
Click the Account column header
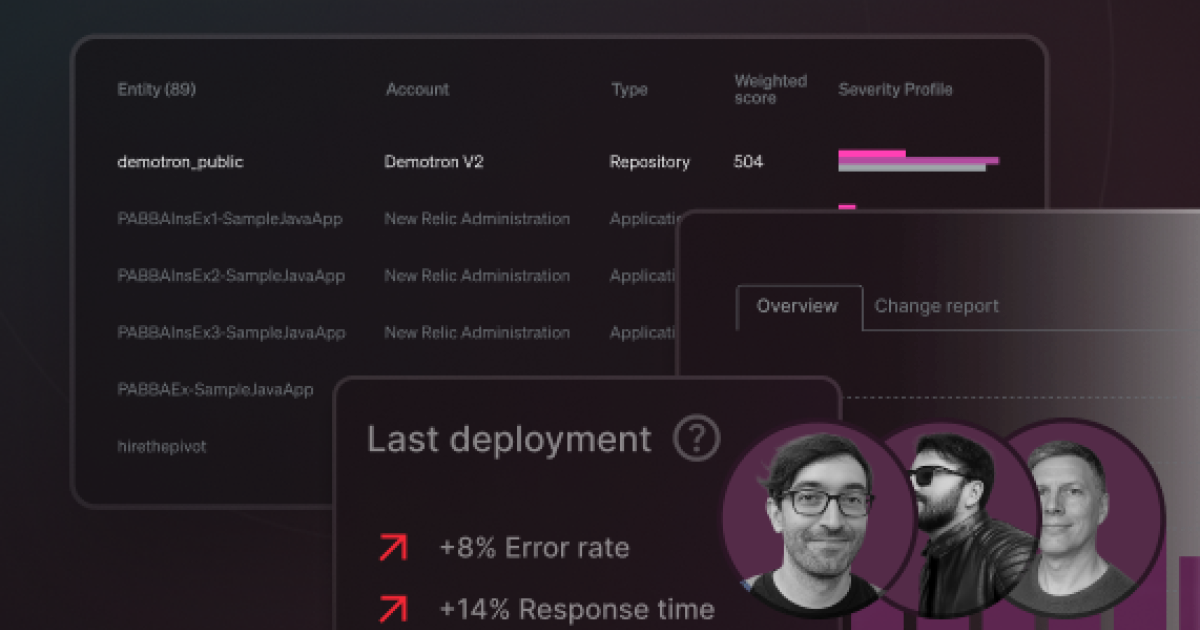point(417,89)
